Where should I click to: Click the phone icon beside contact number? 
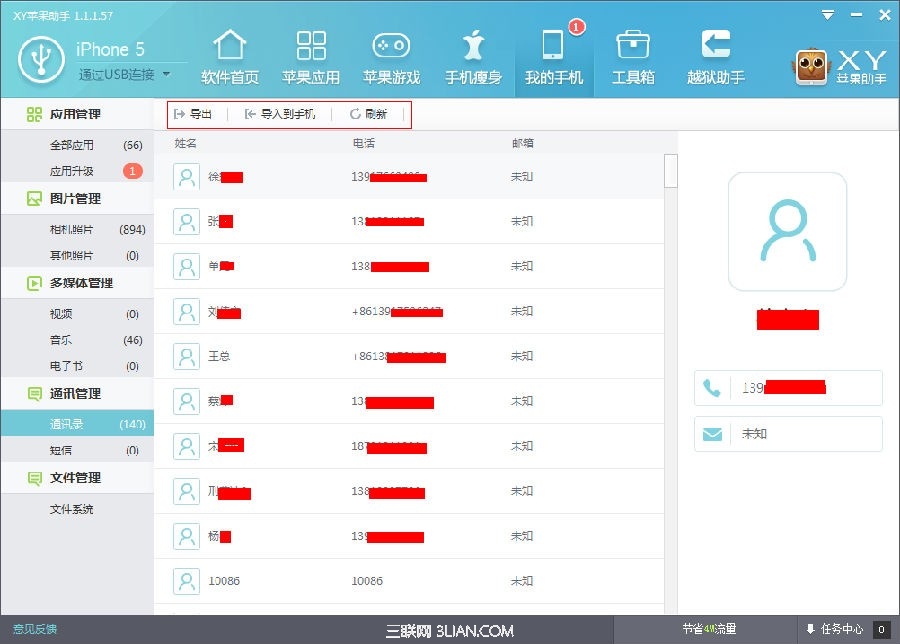[710, 387]
